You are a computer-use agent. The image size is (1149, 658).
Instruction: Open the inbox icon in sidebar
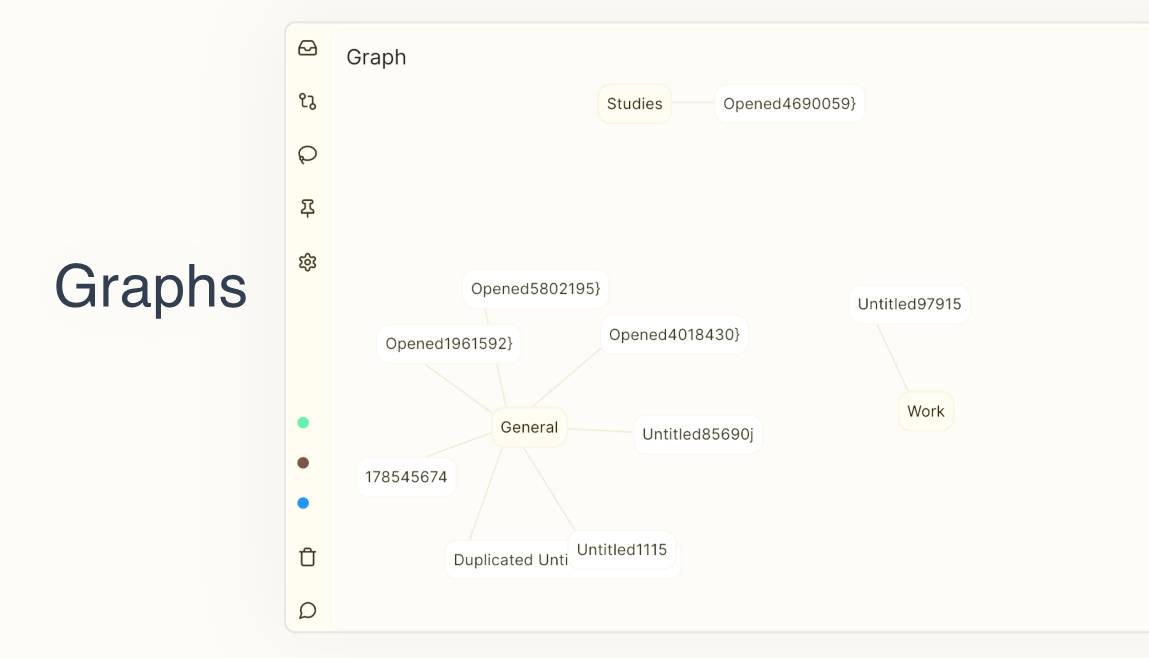[308, 48]
